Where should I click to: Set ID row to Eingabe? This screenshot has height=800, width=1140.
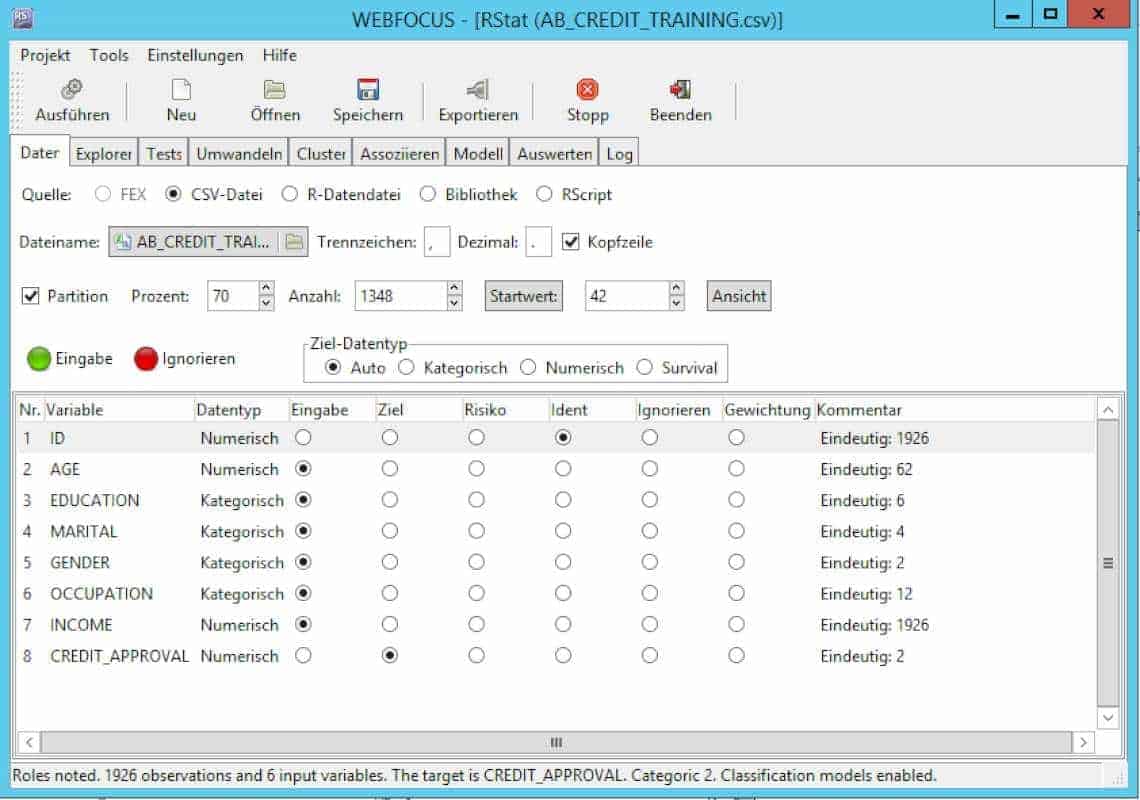(x=303, y=438)
